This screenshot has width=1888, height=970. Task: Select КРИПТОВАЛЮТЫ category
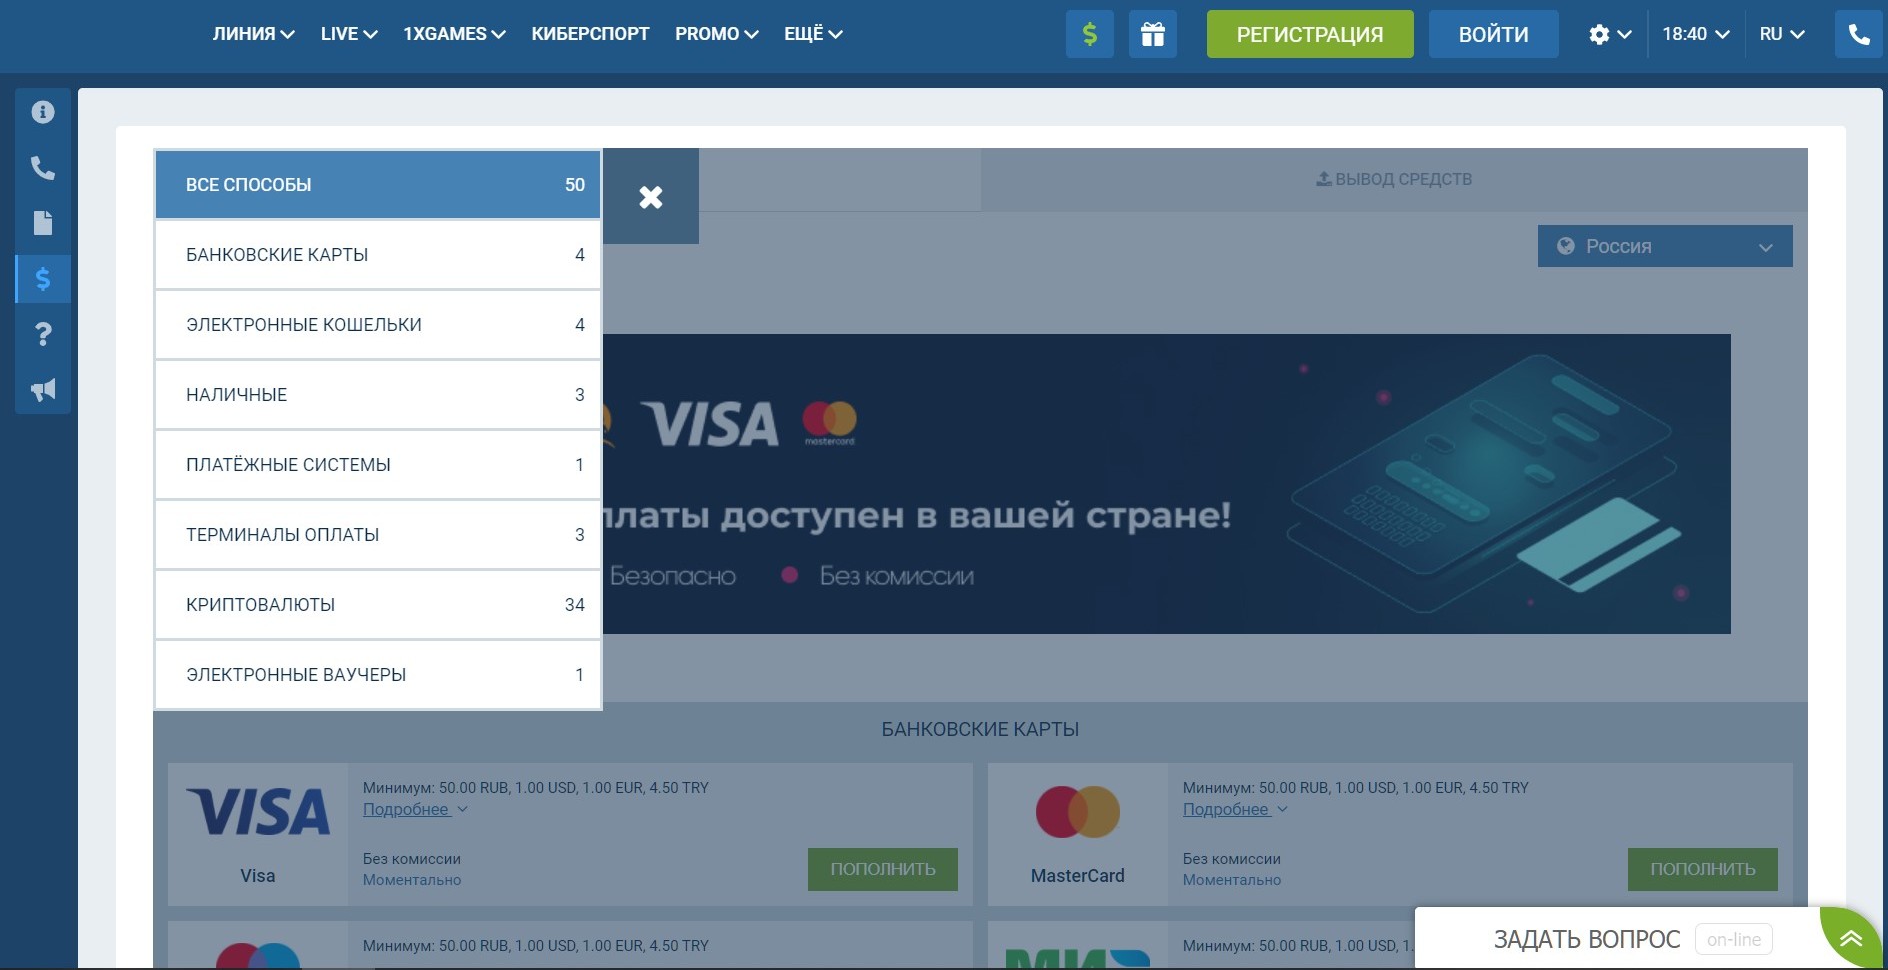pyautogui.click(x=378, y=605)
